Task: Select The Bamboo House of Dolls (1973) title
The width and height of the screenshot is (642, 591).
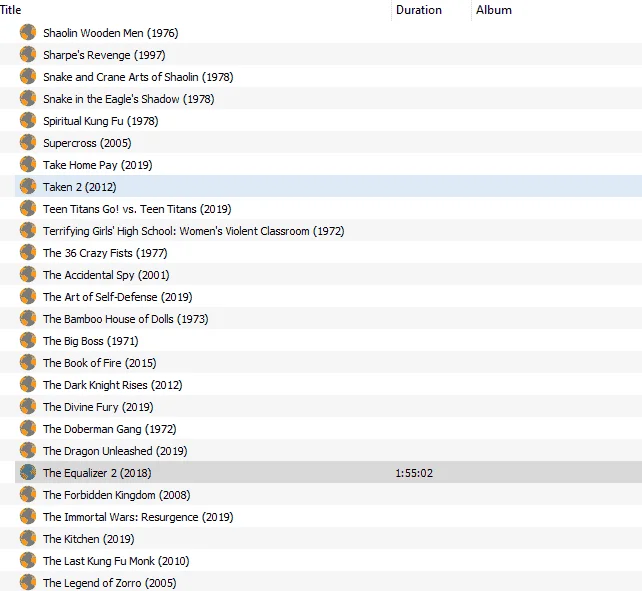Action: 126,319
